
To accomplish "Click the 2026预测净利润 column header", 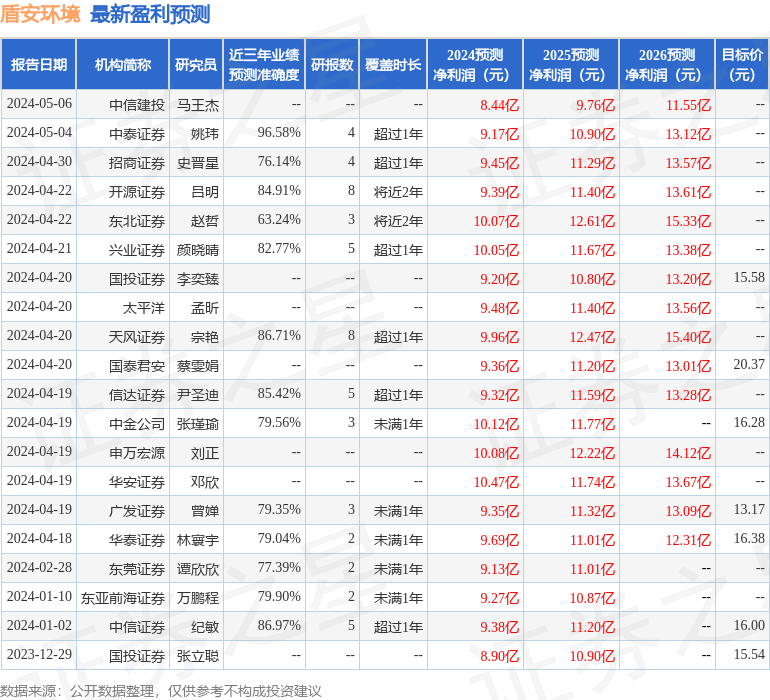I will (x=667, y=64).
